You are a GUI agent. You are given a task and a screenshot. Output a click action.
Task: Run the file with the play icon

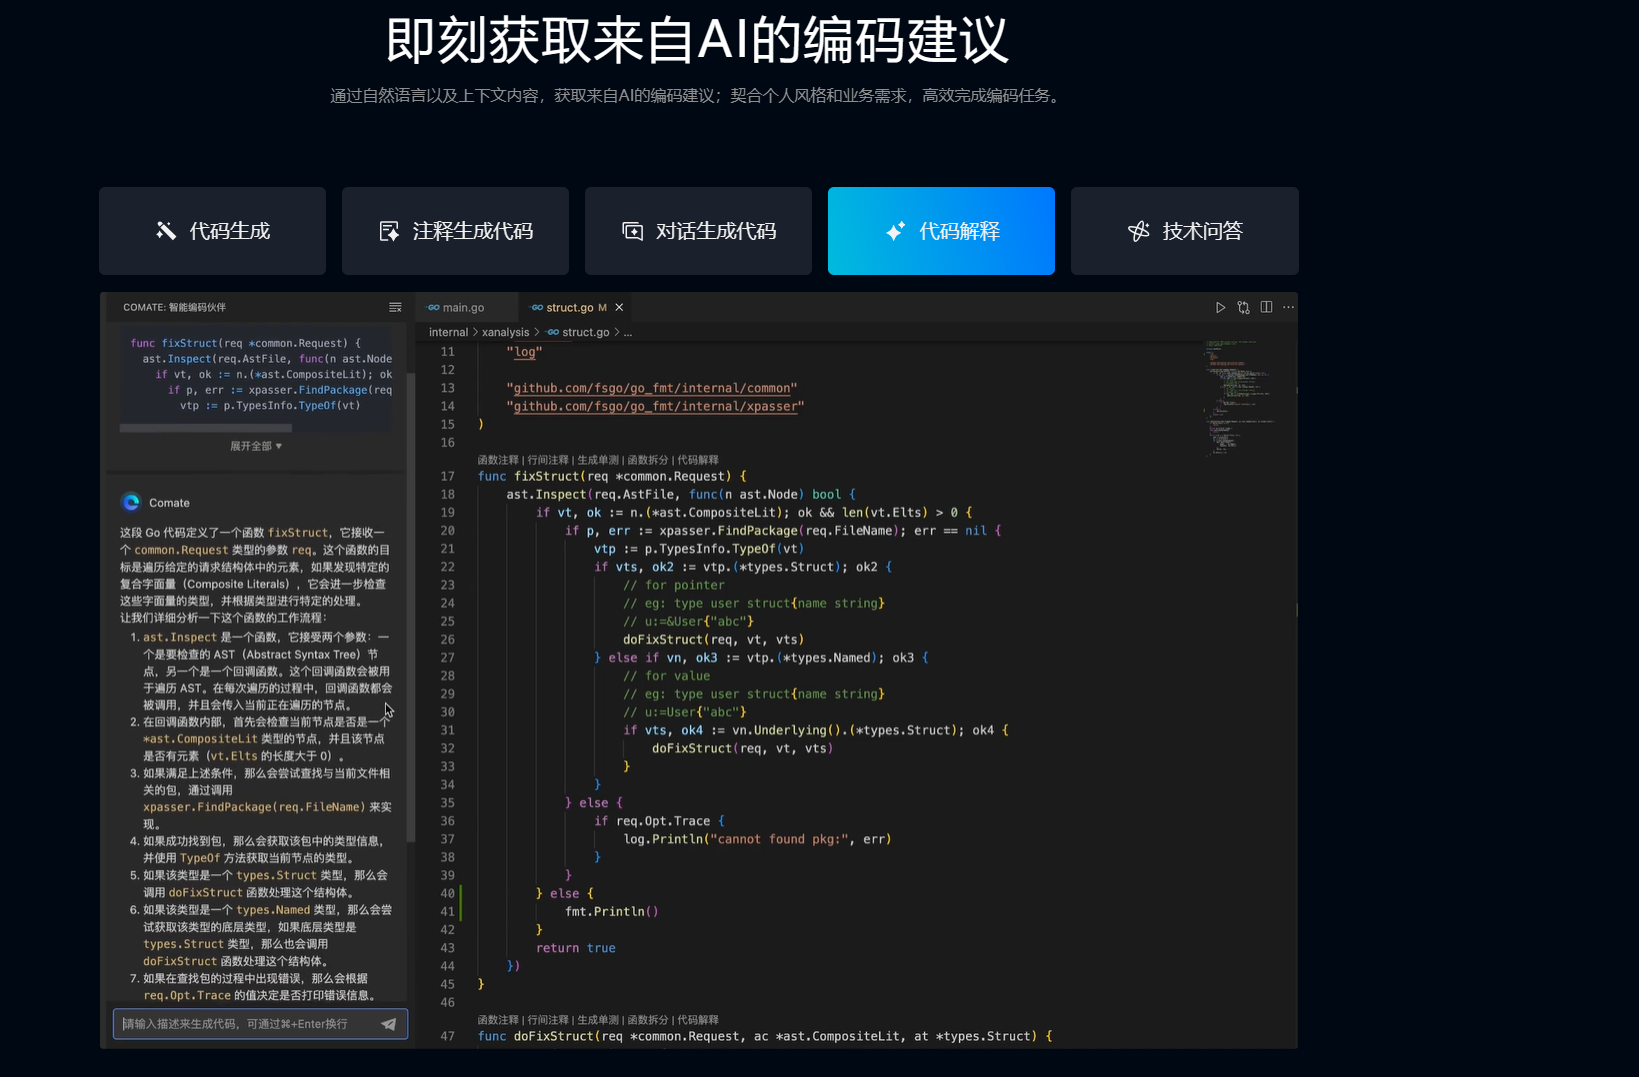(1220, 307)
